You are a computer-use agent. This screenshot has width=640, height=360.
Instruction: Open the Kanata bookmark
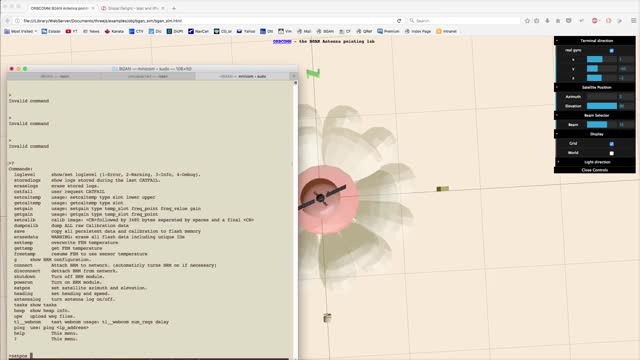tap(114, 31)
